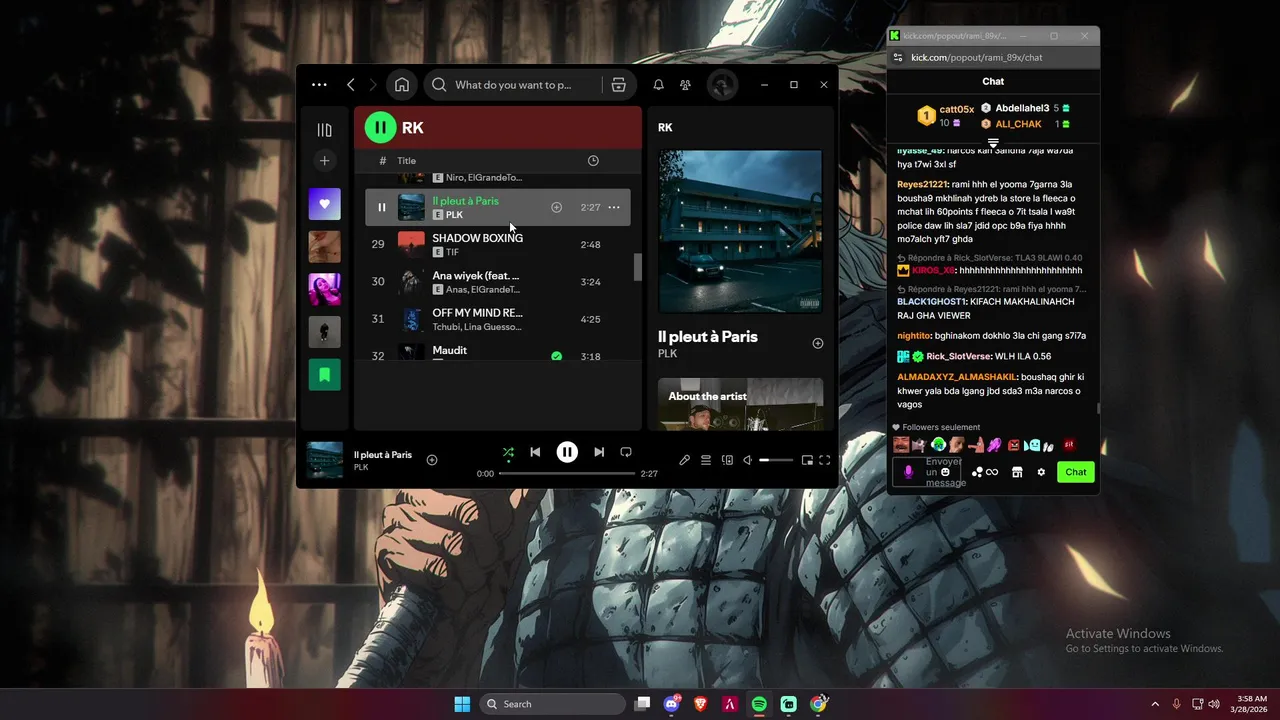The image size is (1280, 720).
Task: Add current song via Now Playing panel plus
Action: tap(817, 343)
